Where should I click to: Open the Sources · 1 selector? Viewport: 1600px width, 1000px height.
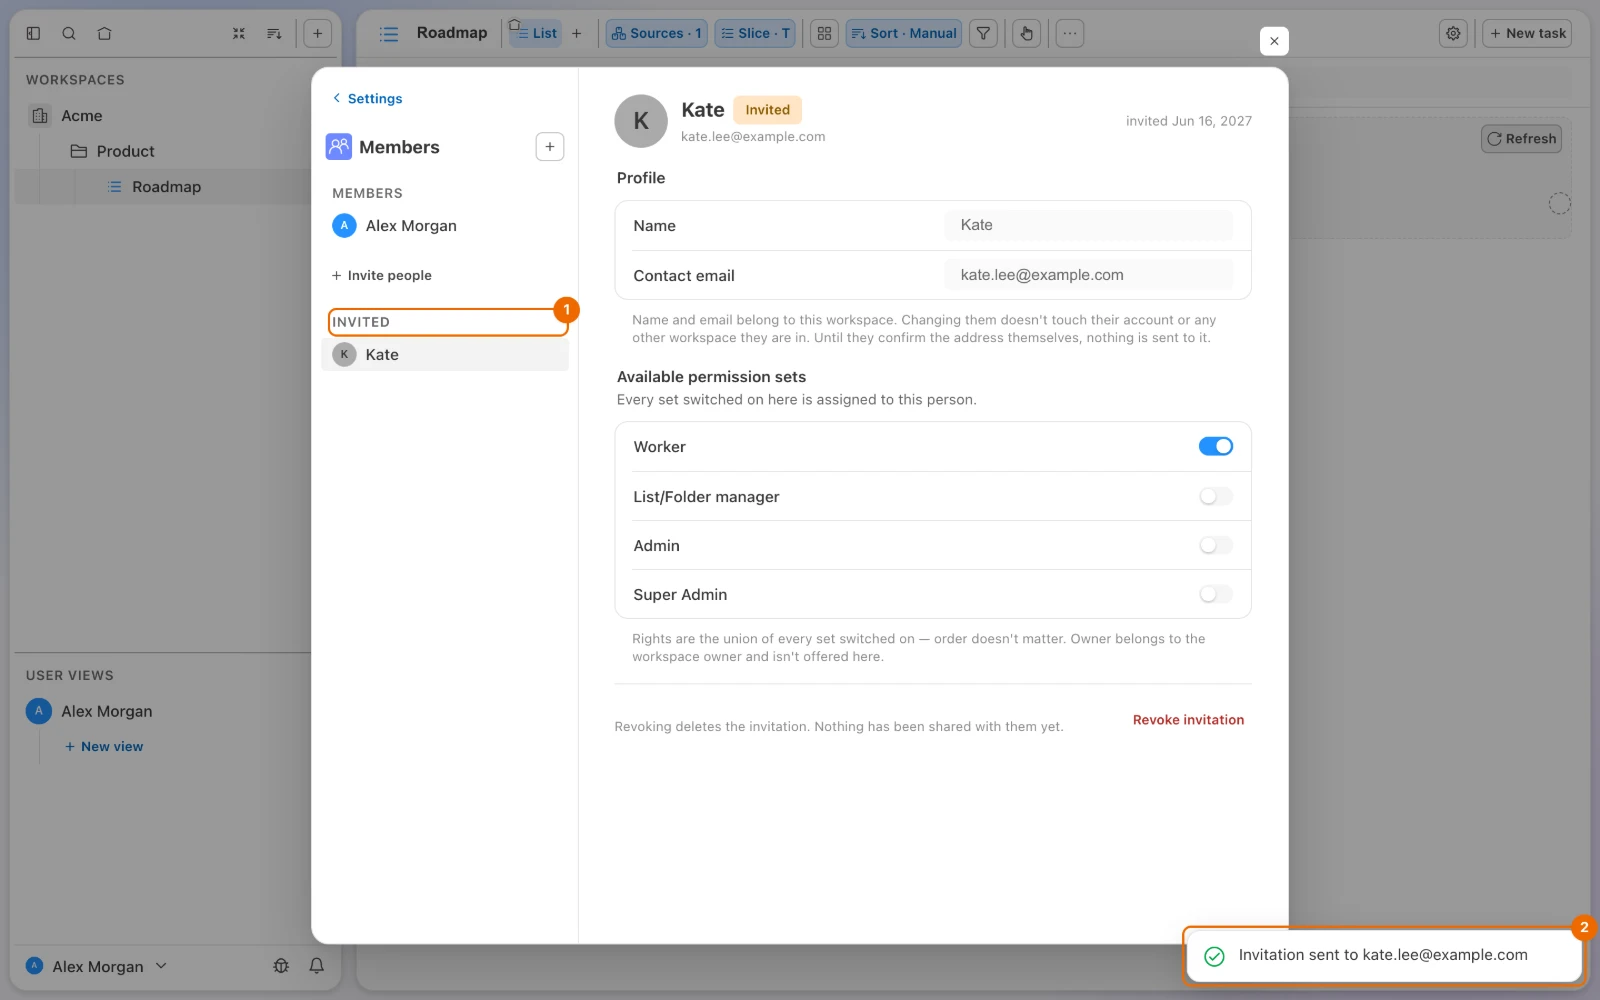click(656, 33)
